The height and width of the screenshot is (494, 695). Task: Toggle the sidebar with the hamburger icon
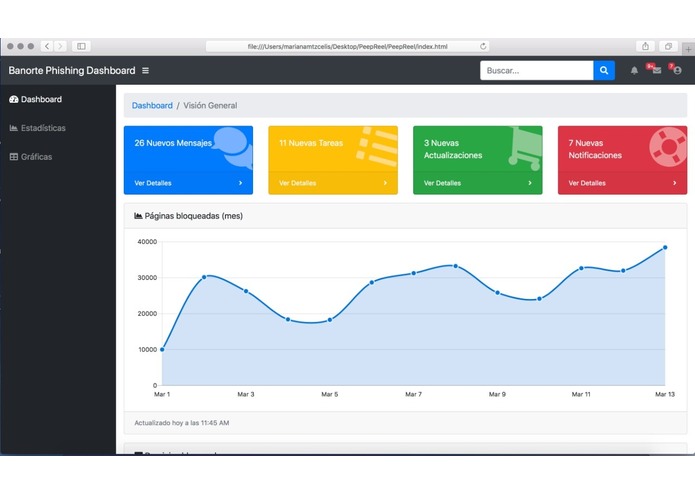pyautogui.click(x=145, y=70)
